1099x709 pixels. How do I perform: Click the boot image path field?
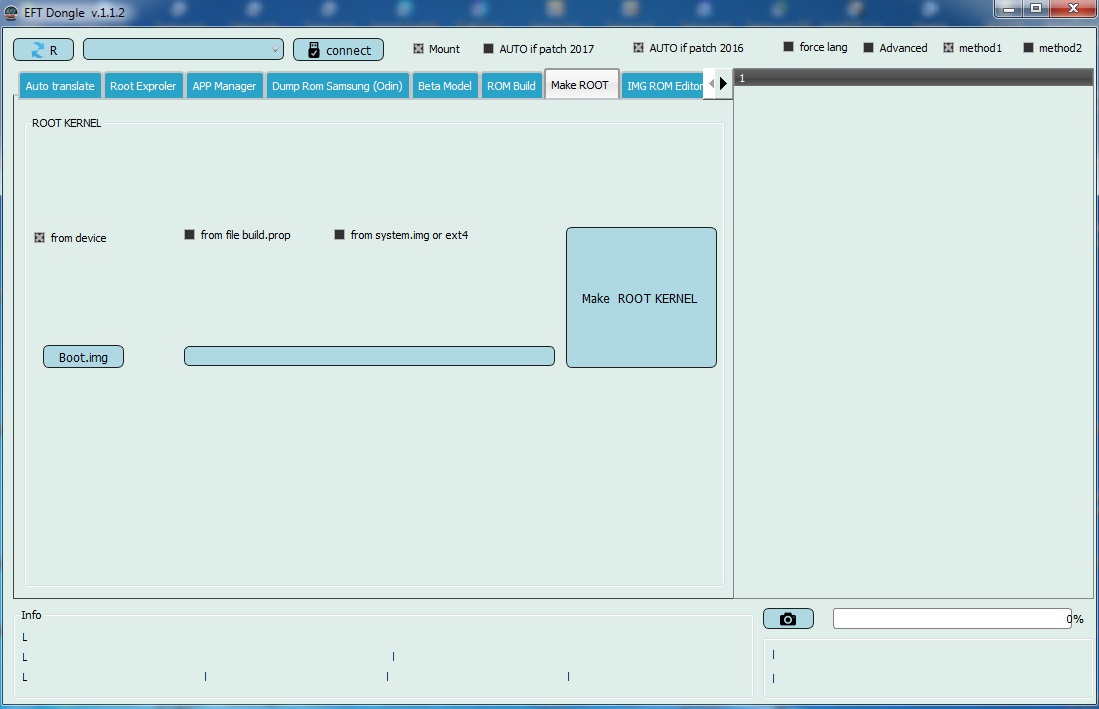[x=369, y=356]
